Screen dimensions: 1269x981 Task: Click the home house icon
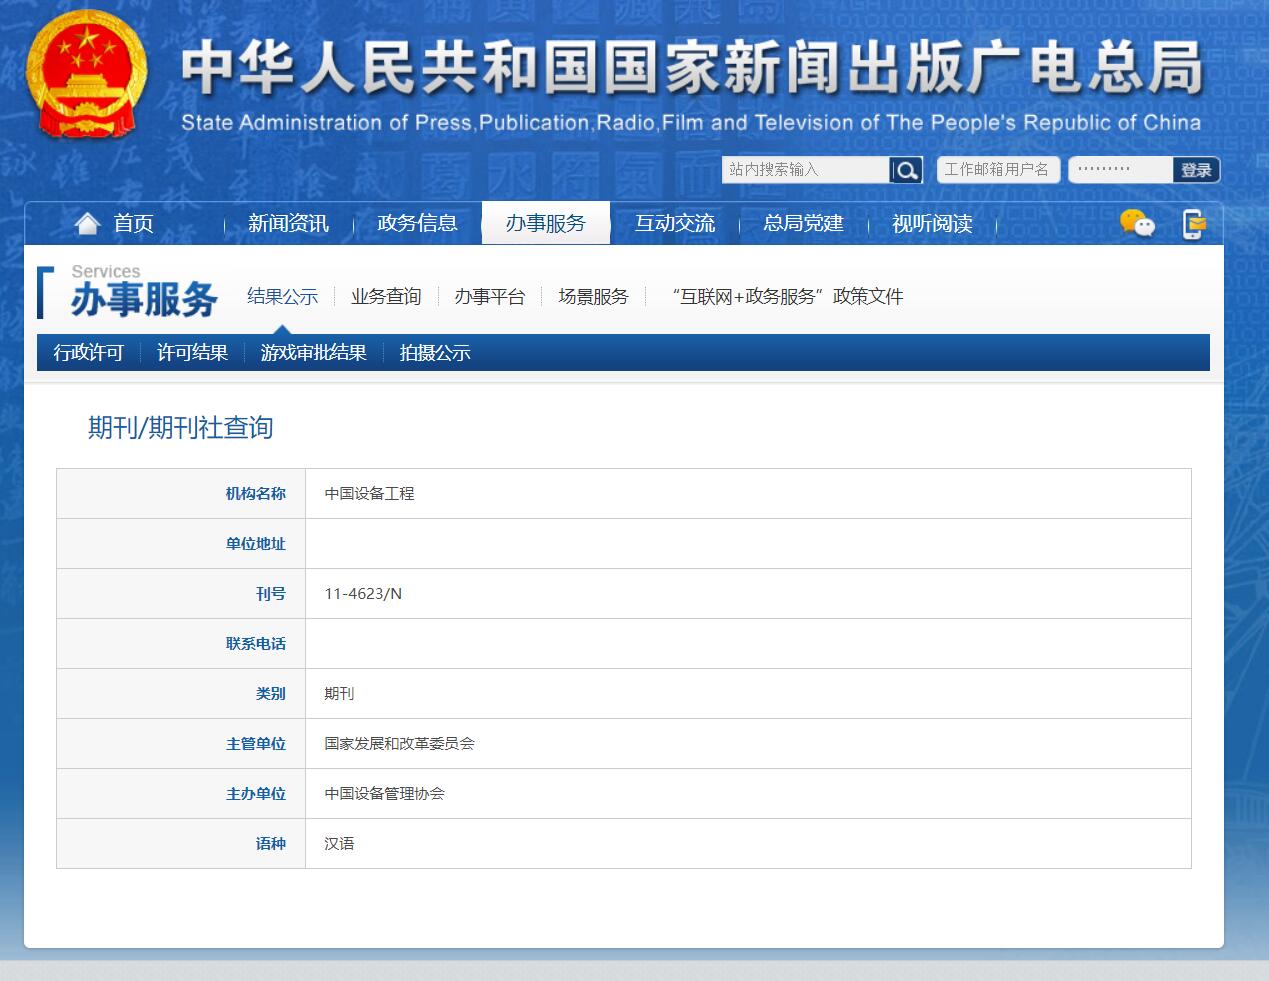pos(88,223)
